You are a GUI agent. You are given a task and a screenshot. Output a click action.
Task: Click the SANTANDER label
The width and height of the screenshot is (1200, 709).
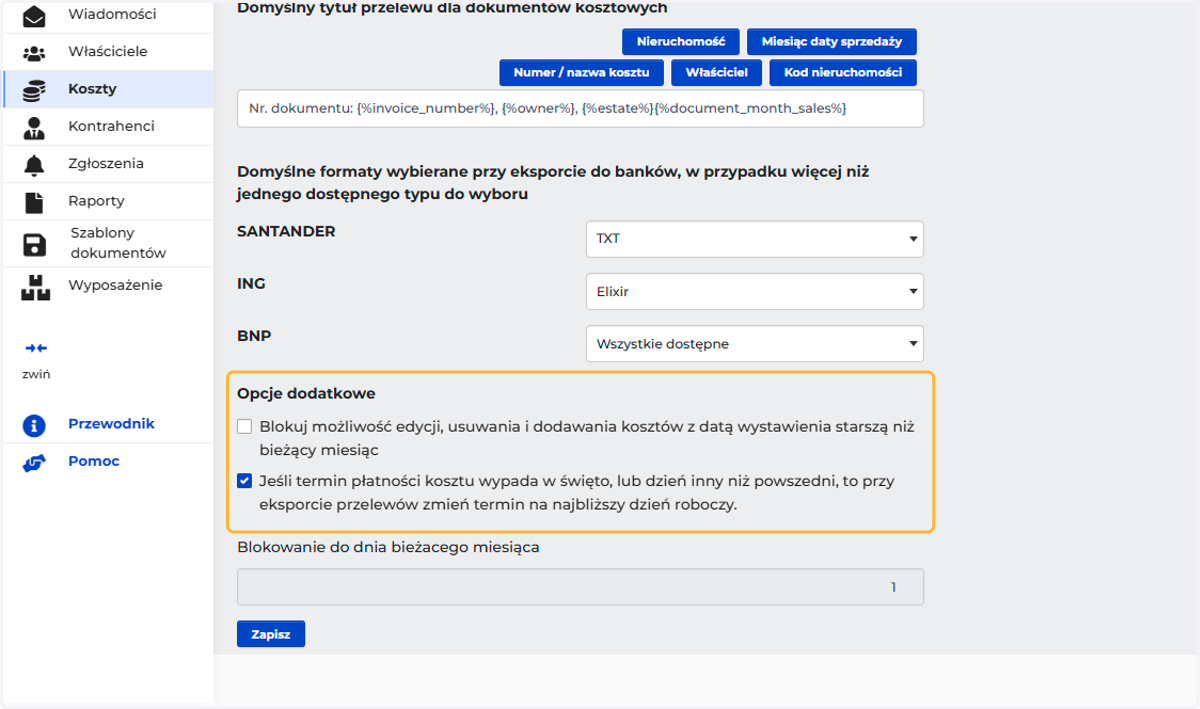pyautogui.click(x=286, y=231)
